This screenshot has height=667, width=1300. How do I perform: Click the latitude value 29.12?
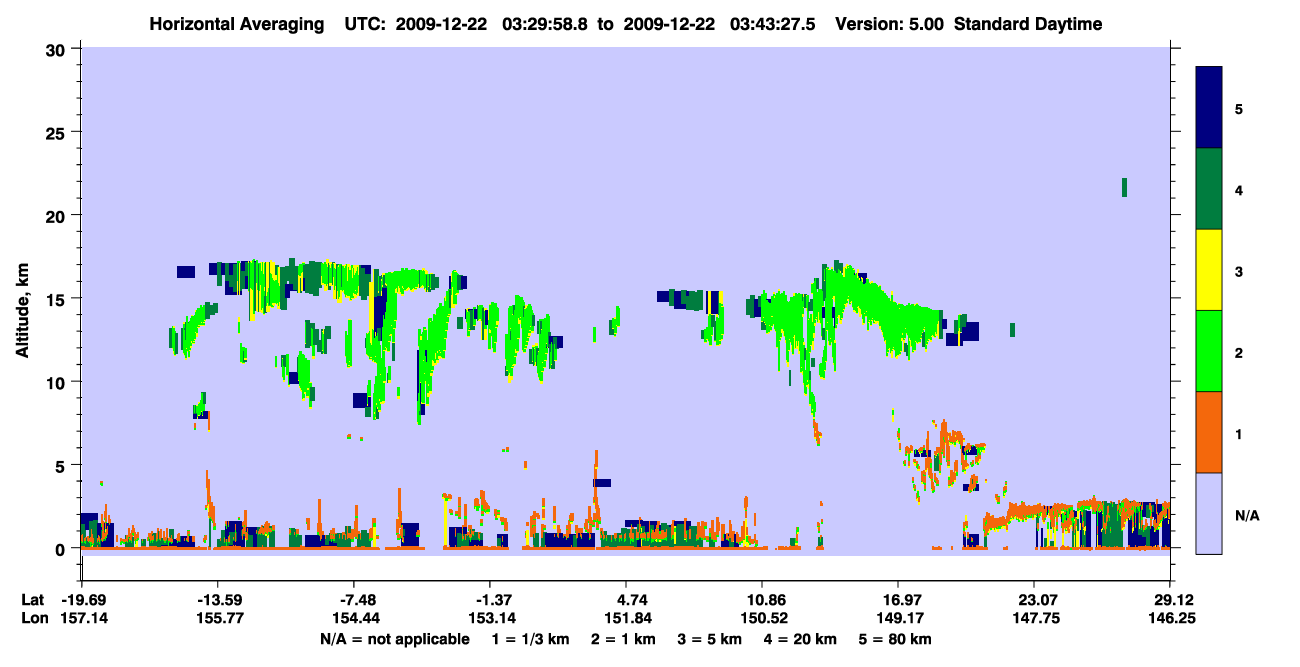pos(1169,600)
